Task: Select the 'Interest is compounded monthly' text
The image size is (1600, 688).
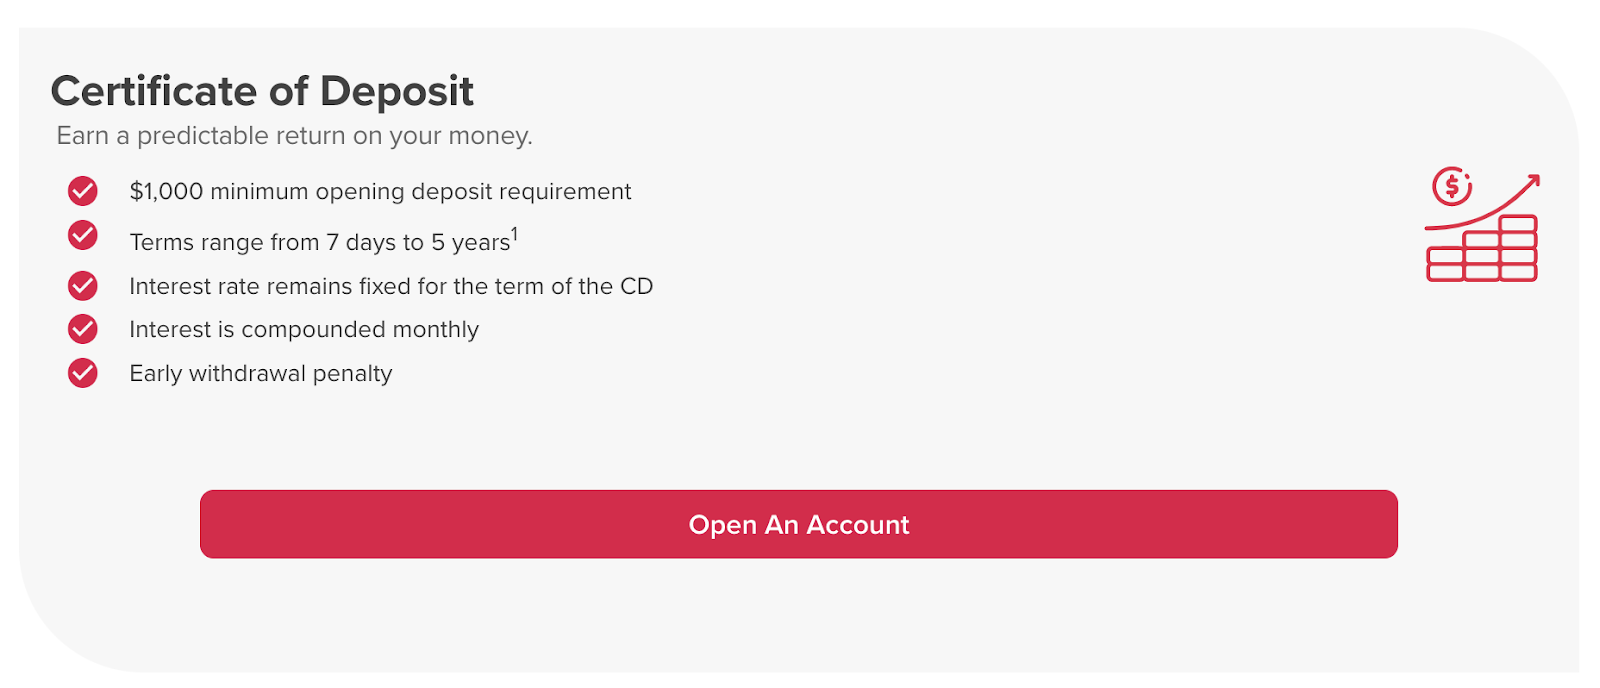Action: click(x=304, y=330)
